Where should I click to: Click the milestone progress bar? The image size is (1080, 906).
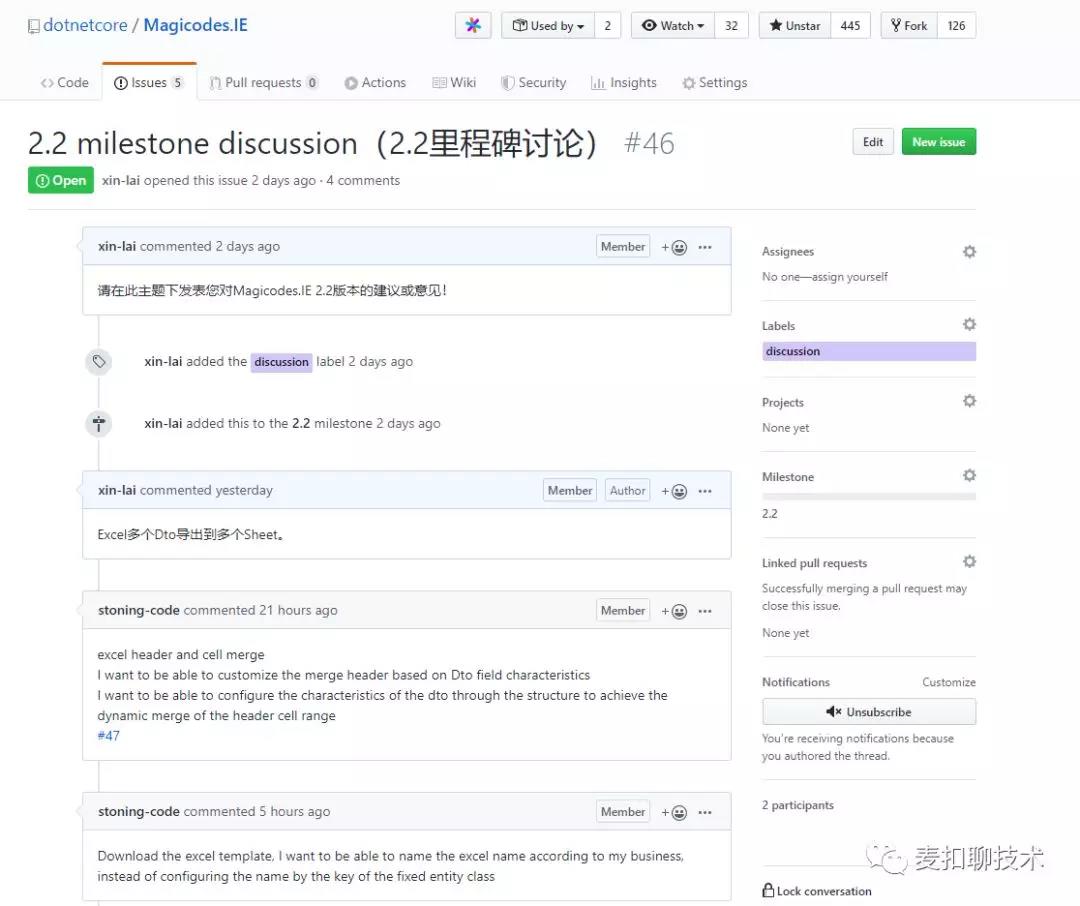point(869,496)
